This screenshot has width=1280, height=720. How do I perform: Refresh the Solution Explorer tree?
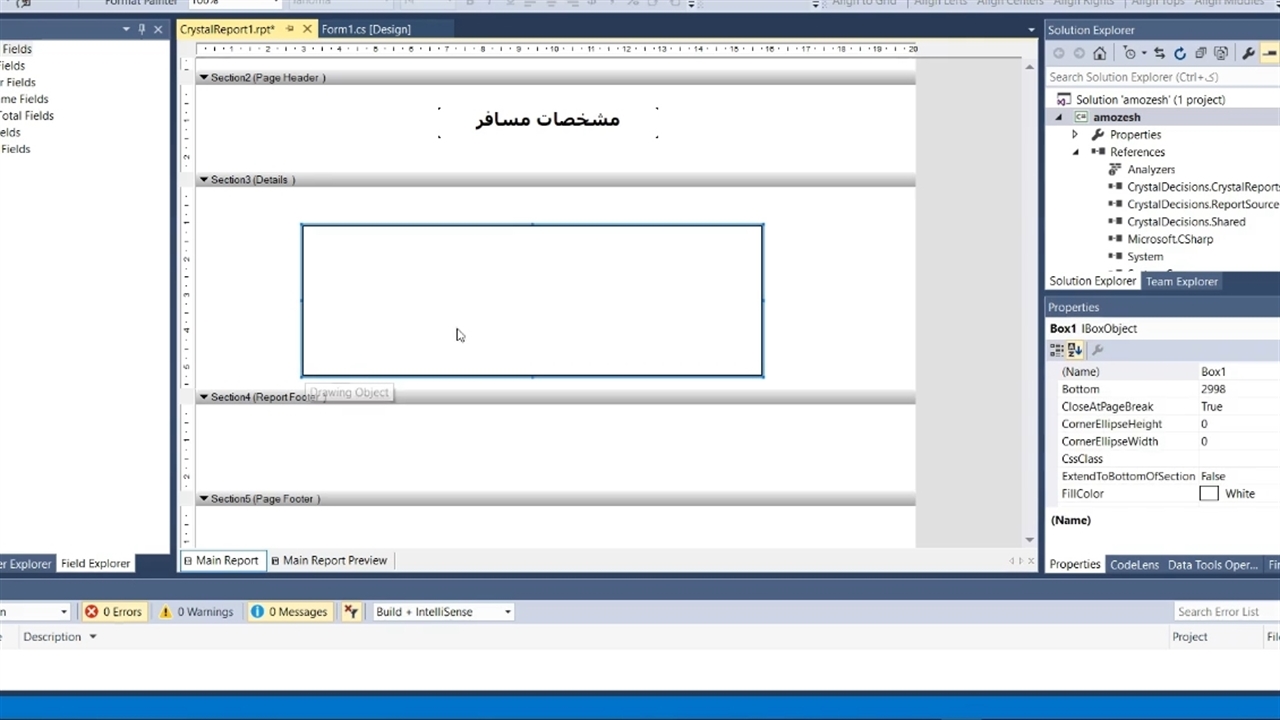click(1180, 54)
